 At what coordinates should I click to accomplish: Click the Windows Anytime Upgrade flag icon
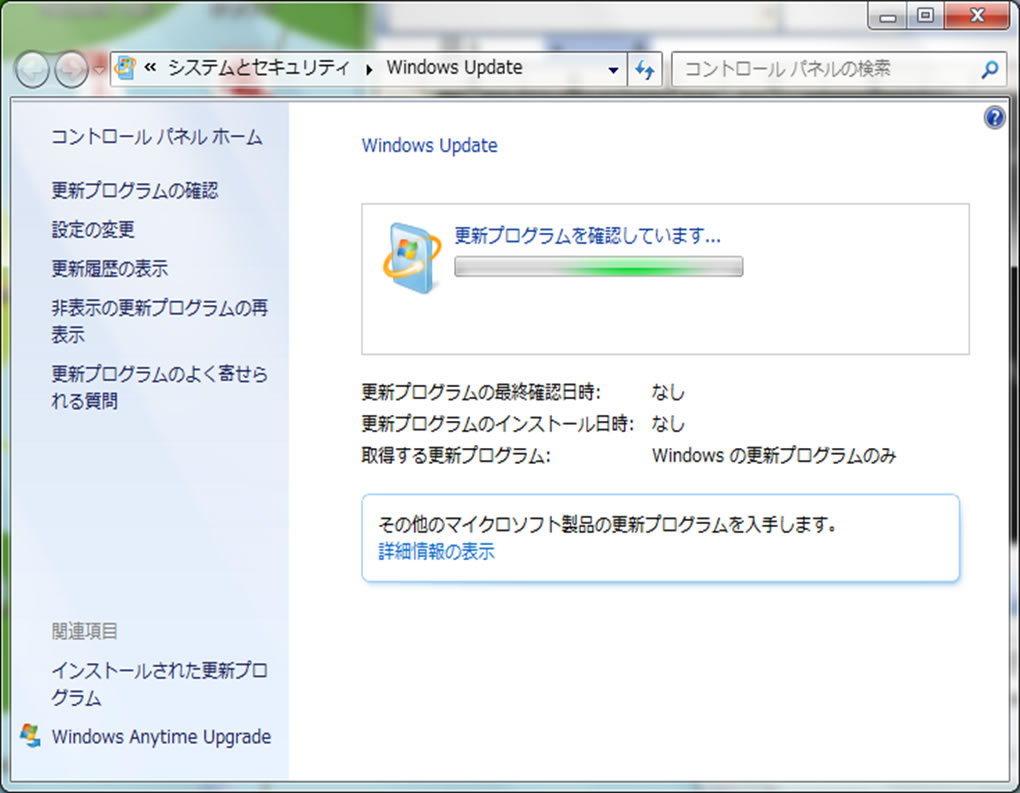tap(30, 736)
